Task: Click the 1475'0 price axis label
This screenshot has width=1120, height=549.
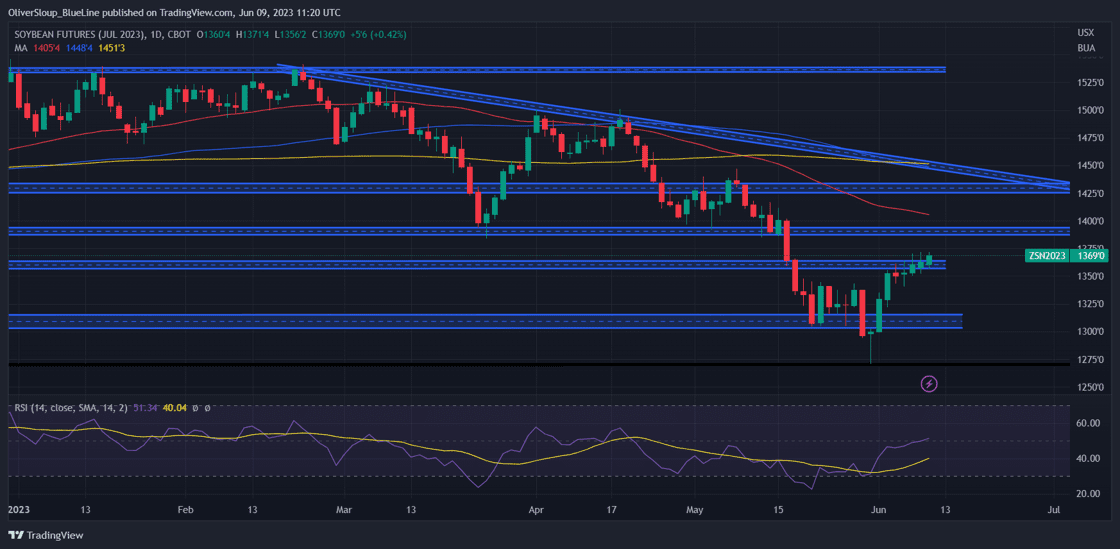Action: [1090, 138]
